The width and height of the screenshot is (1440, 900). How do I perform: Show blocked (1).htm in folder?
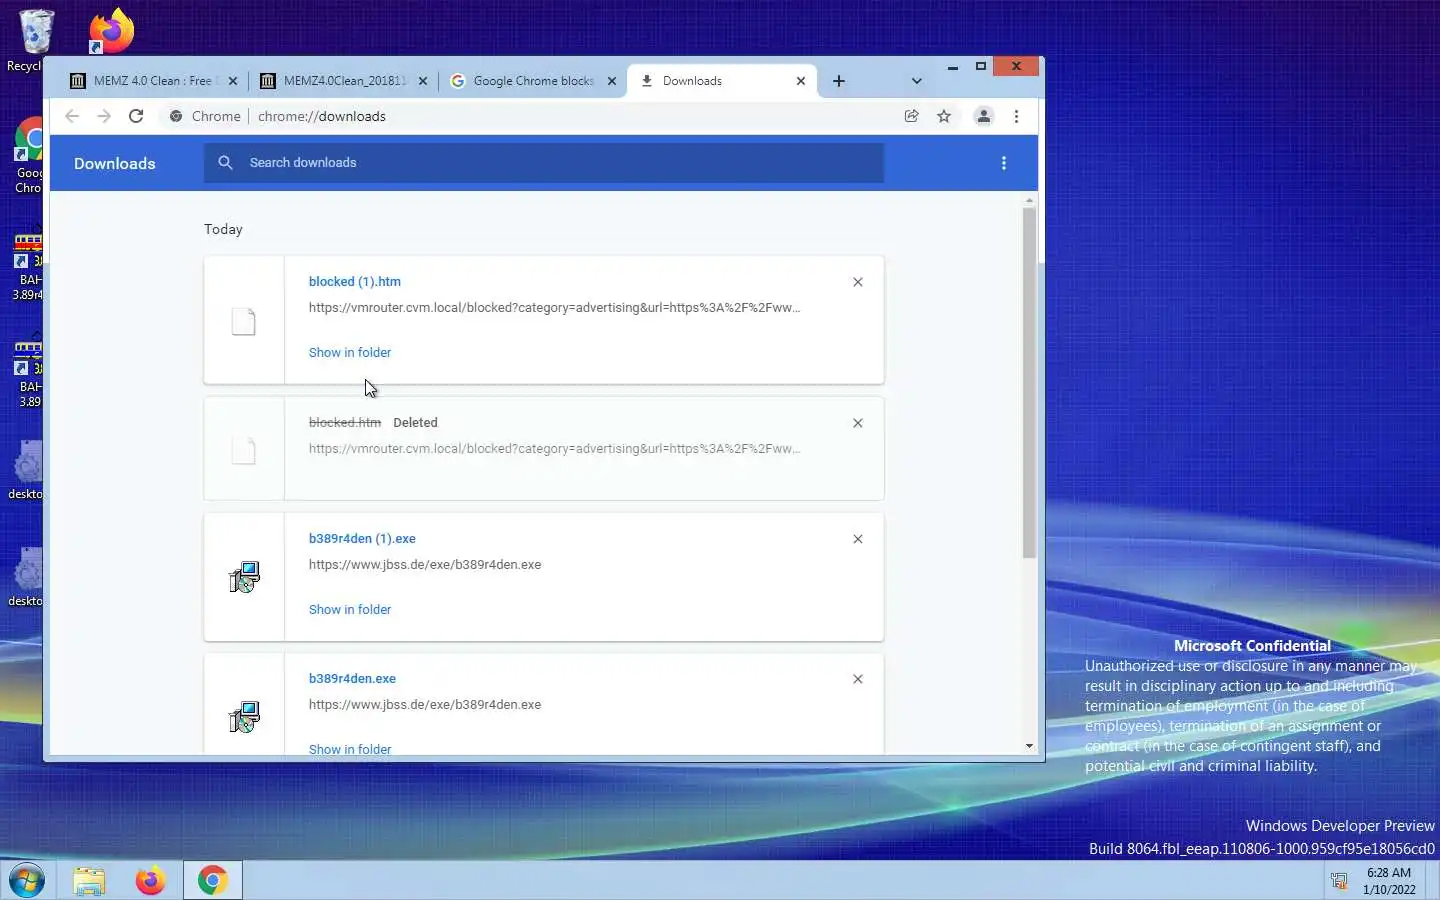[350, 353]
